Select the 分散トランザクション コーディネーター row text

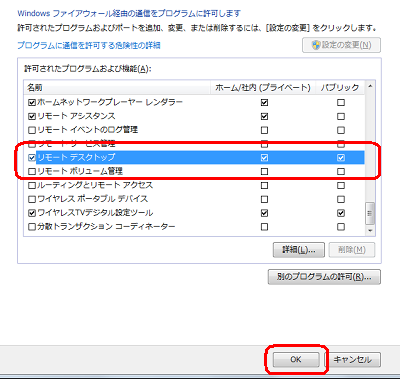point(106,227)
